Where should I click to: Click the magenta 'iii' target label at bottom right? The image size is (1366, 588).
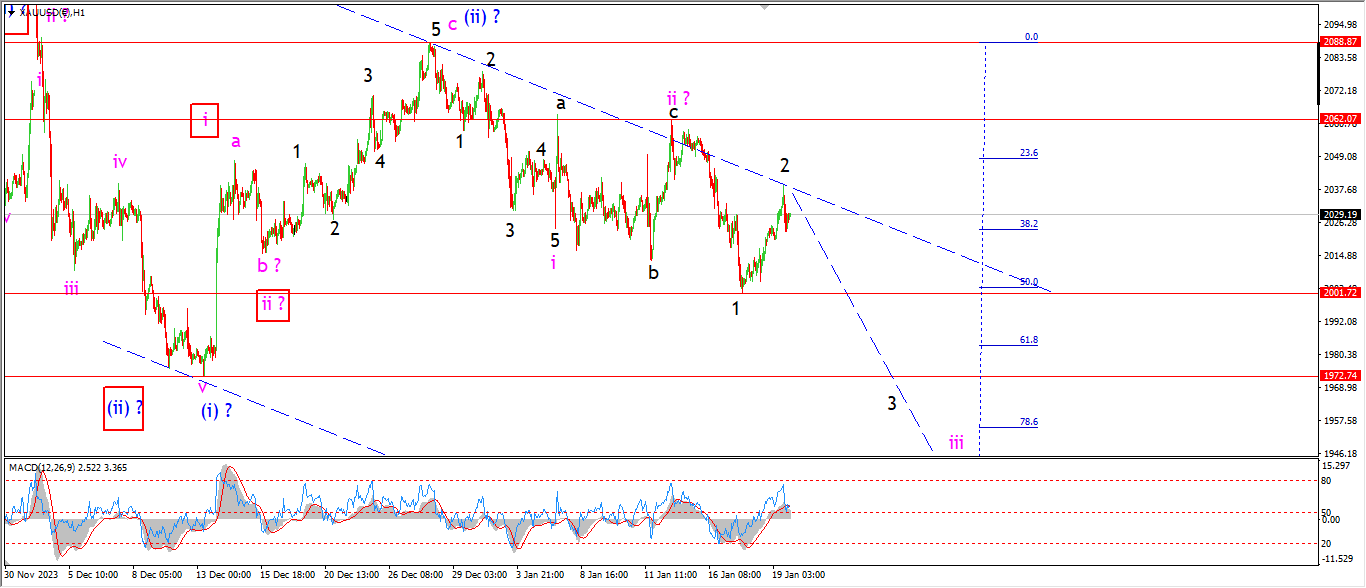click(x=956, y=443)
